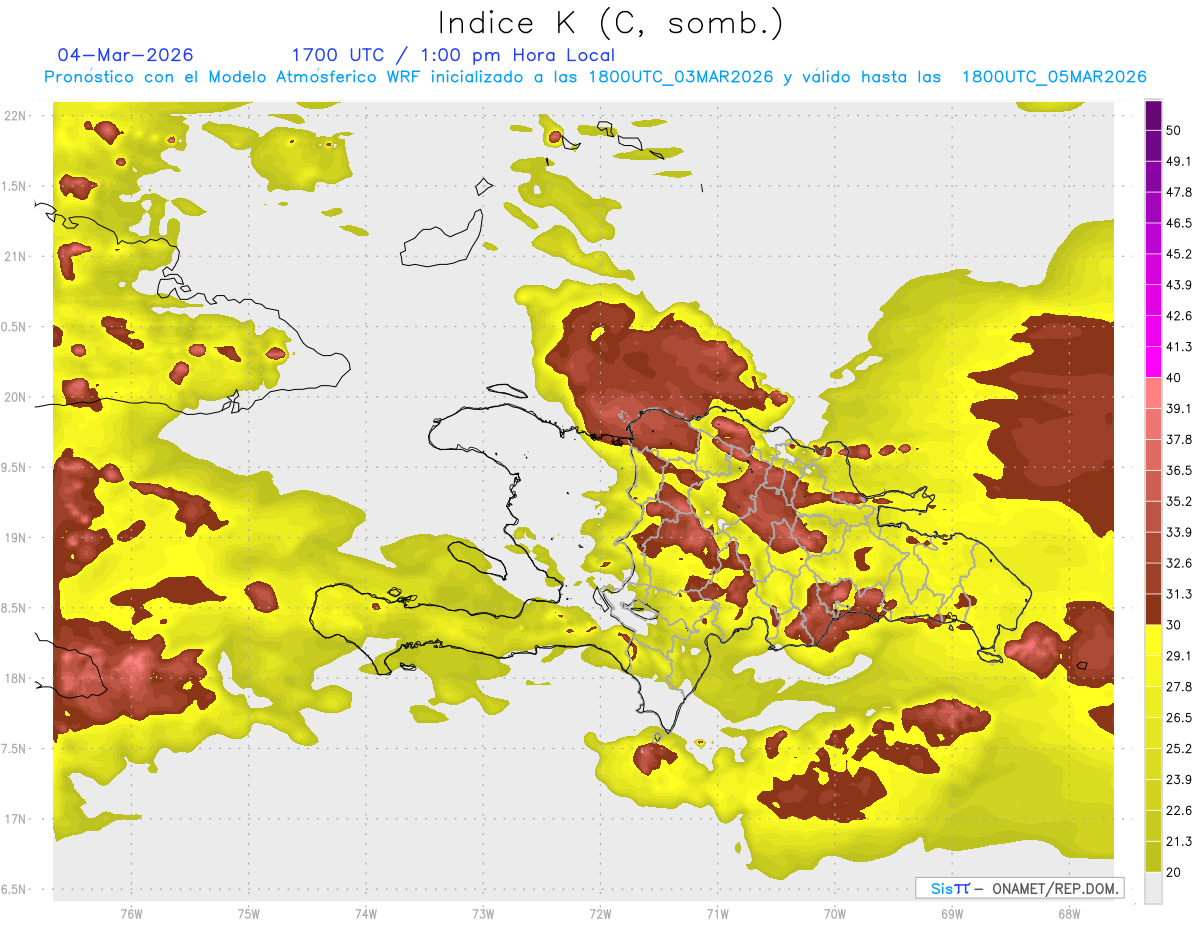Click the "69W" longitude label

[952, 914]
